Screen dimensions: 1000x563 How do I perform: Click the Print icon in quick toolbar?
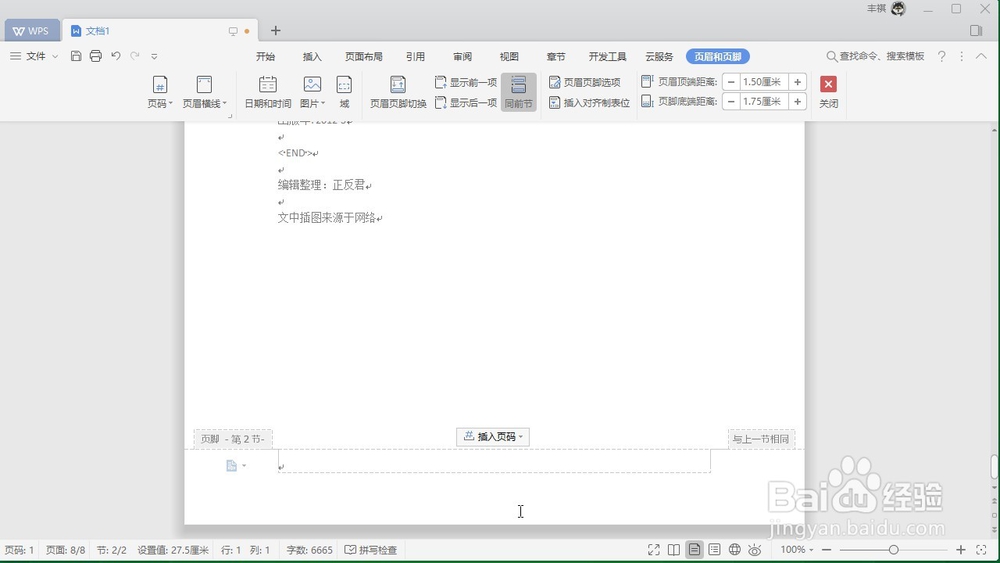click(96, 56)
